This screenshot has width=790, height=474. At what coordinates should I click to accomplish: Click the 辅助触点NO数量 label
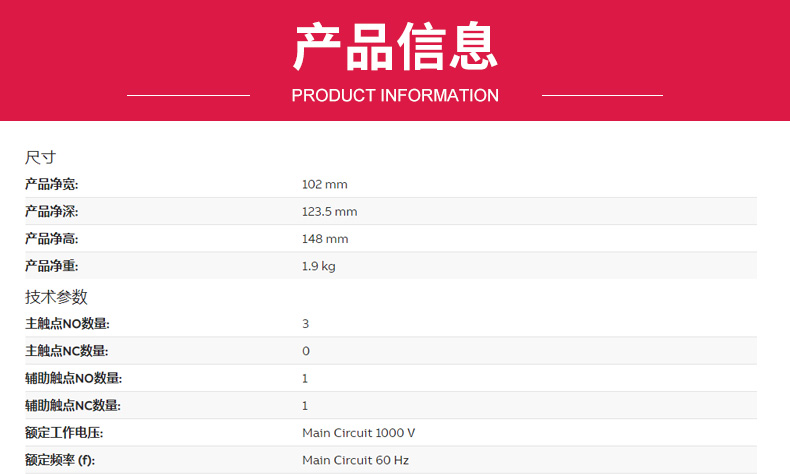tap(73, 378)
